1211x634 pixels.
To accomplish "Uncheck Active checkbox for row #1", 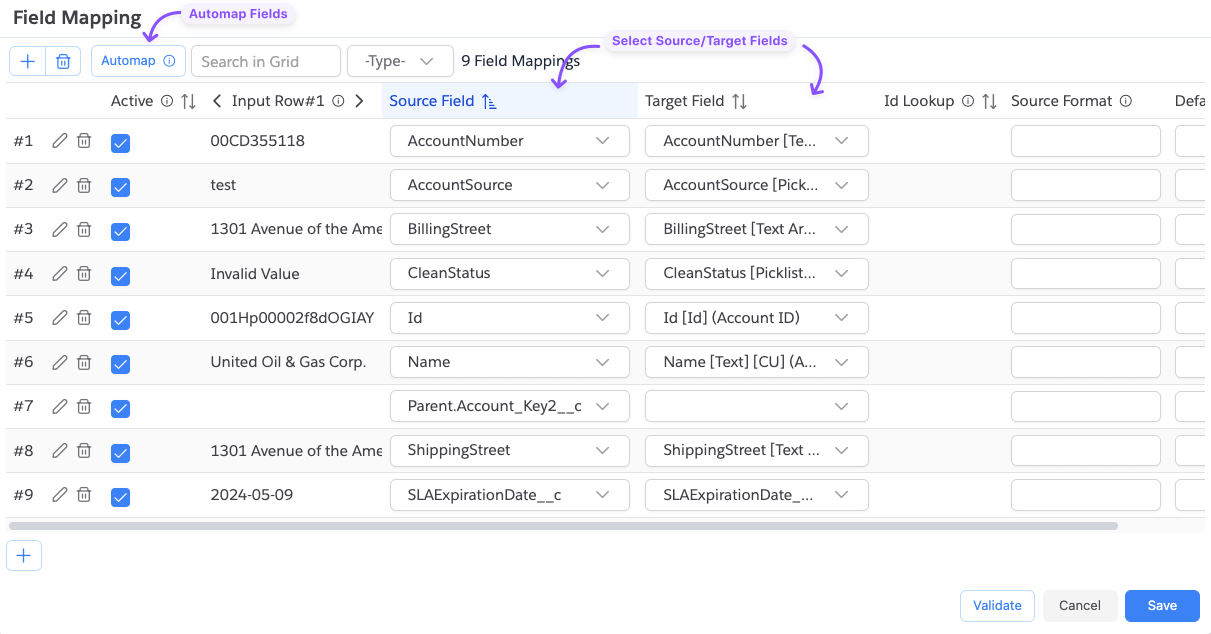I will pos(121,143).
